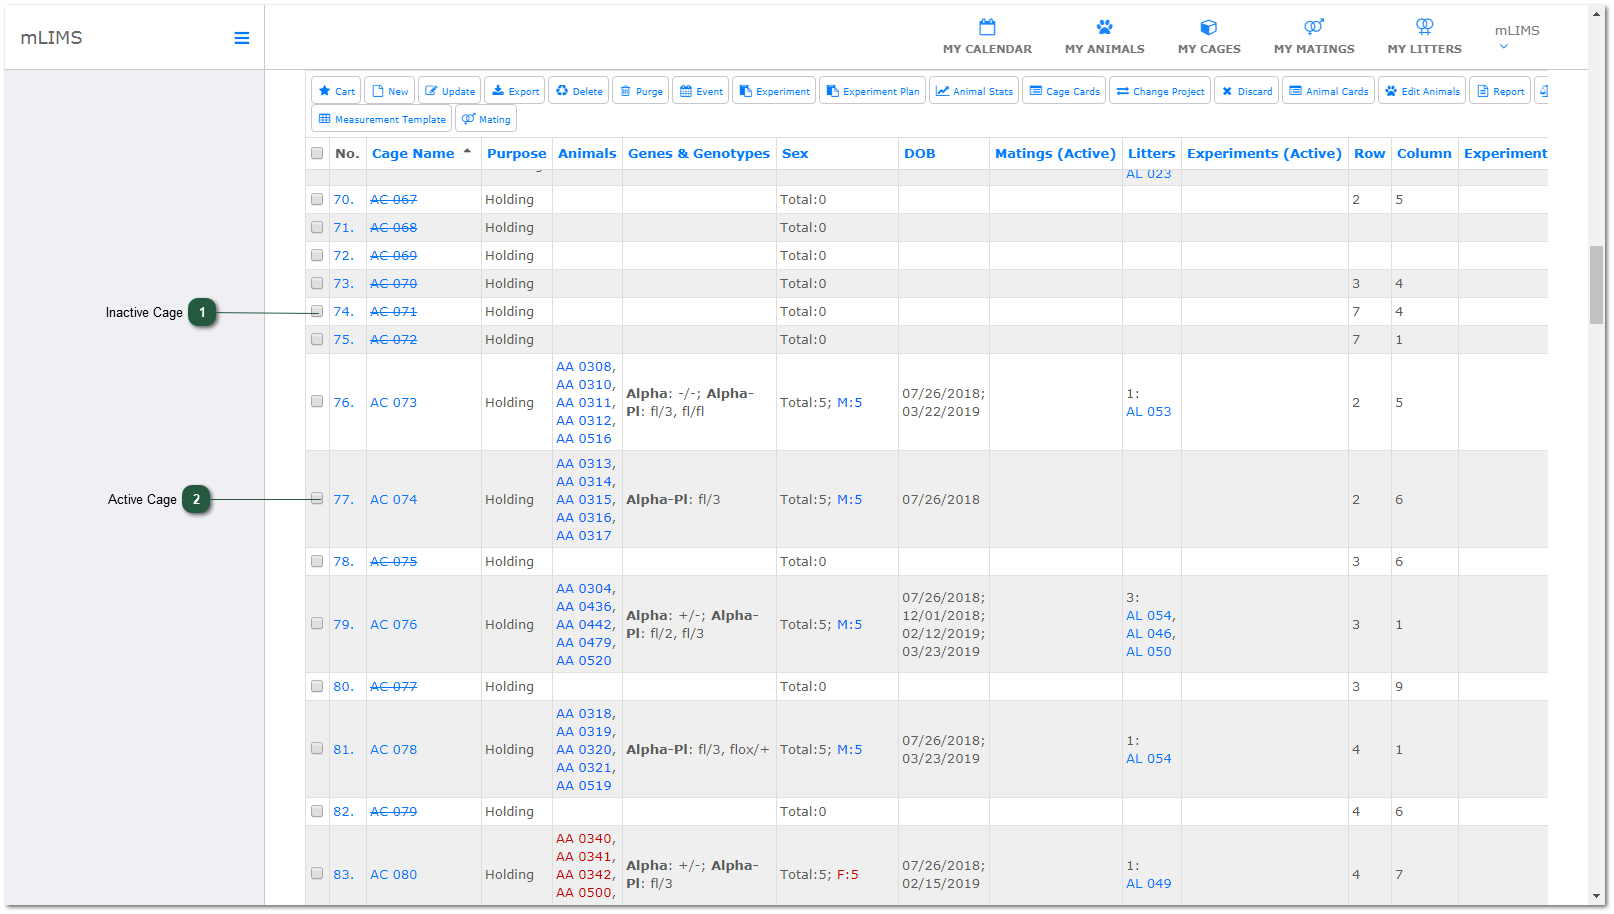The image size is (1614, 914).
Task: Toggle the hamburger sidebar menu
Action: click(x=242, y=38)
